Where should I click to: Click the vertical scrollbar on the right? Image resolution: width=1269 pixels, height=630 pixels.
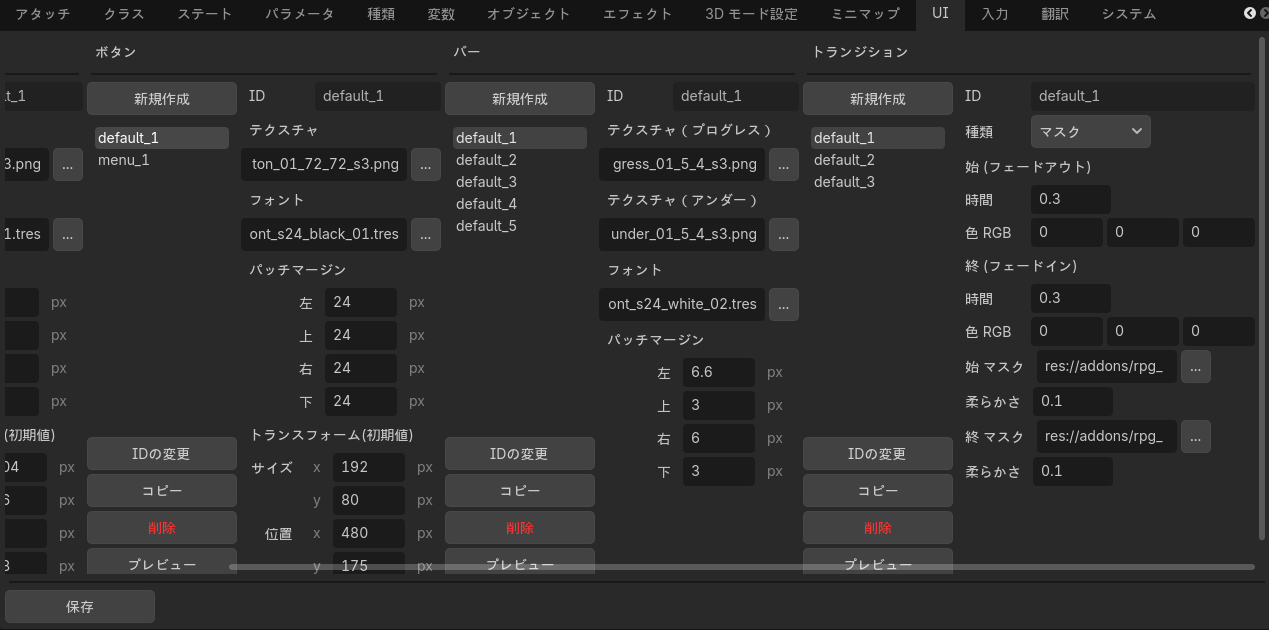(1262, 290)
